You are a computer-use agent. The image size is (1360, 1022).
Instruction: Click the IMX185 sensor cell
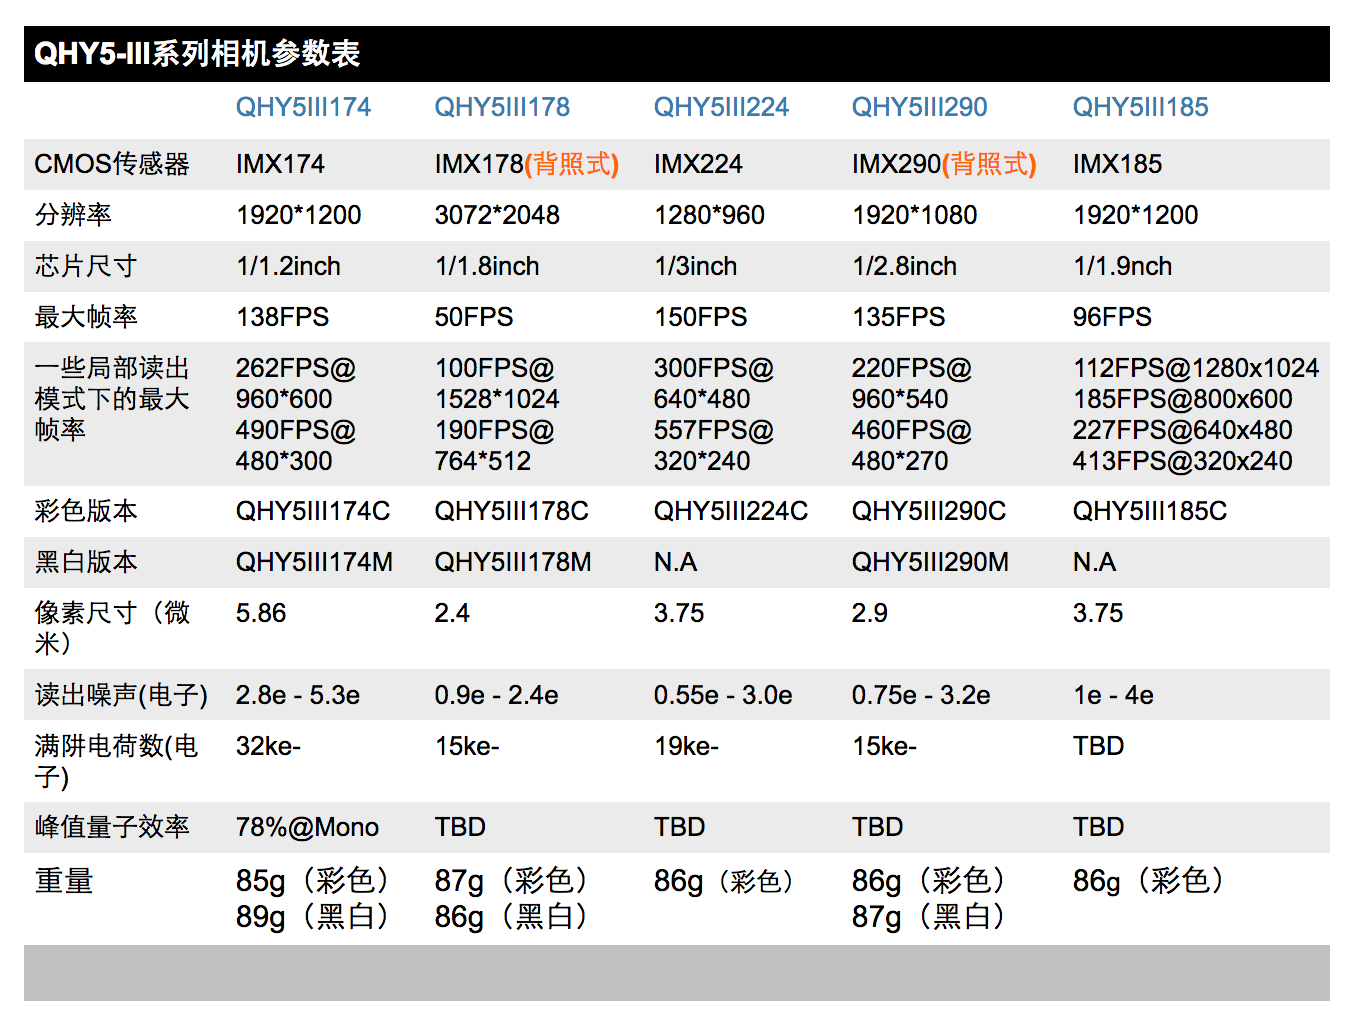click(x=1117, y=164)
